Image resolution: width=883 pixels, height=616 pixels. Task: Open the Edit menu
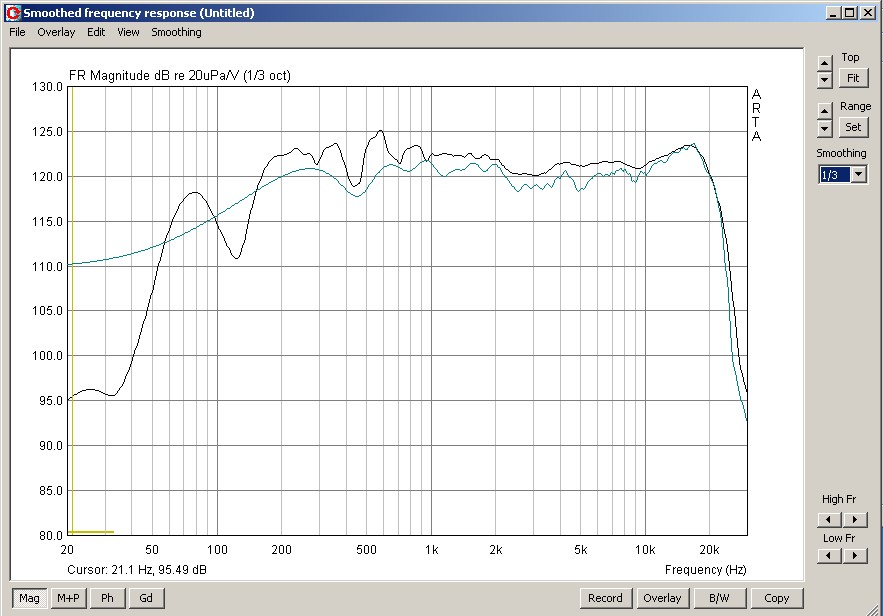pyautogui.click(x=96, y=32)
